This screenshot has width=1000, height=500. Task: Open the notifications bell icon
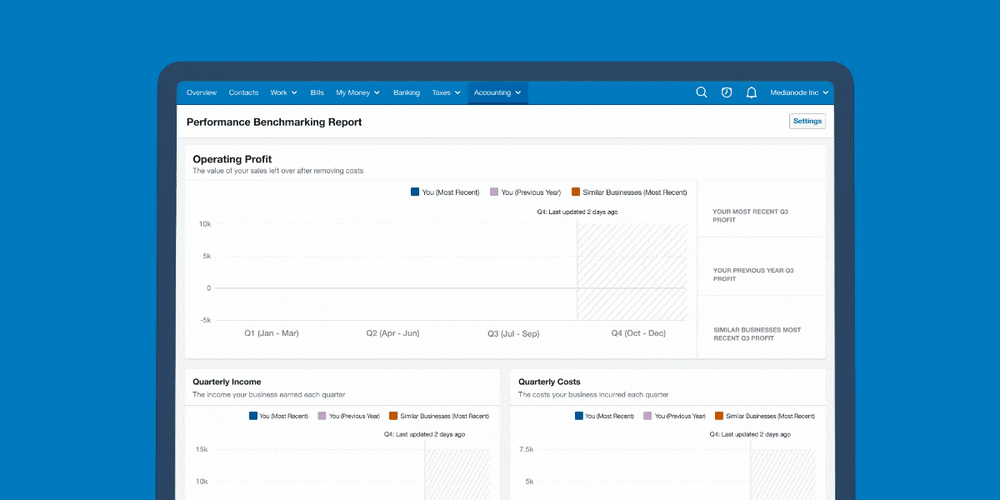click(751, 92)
